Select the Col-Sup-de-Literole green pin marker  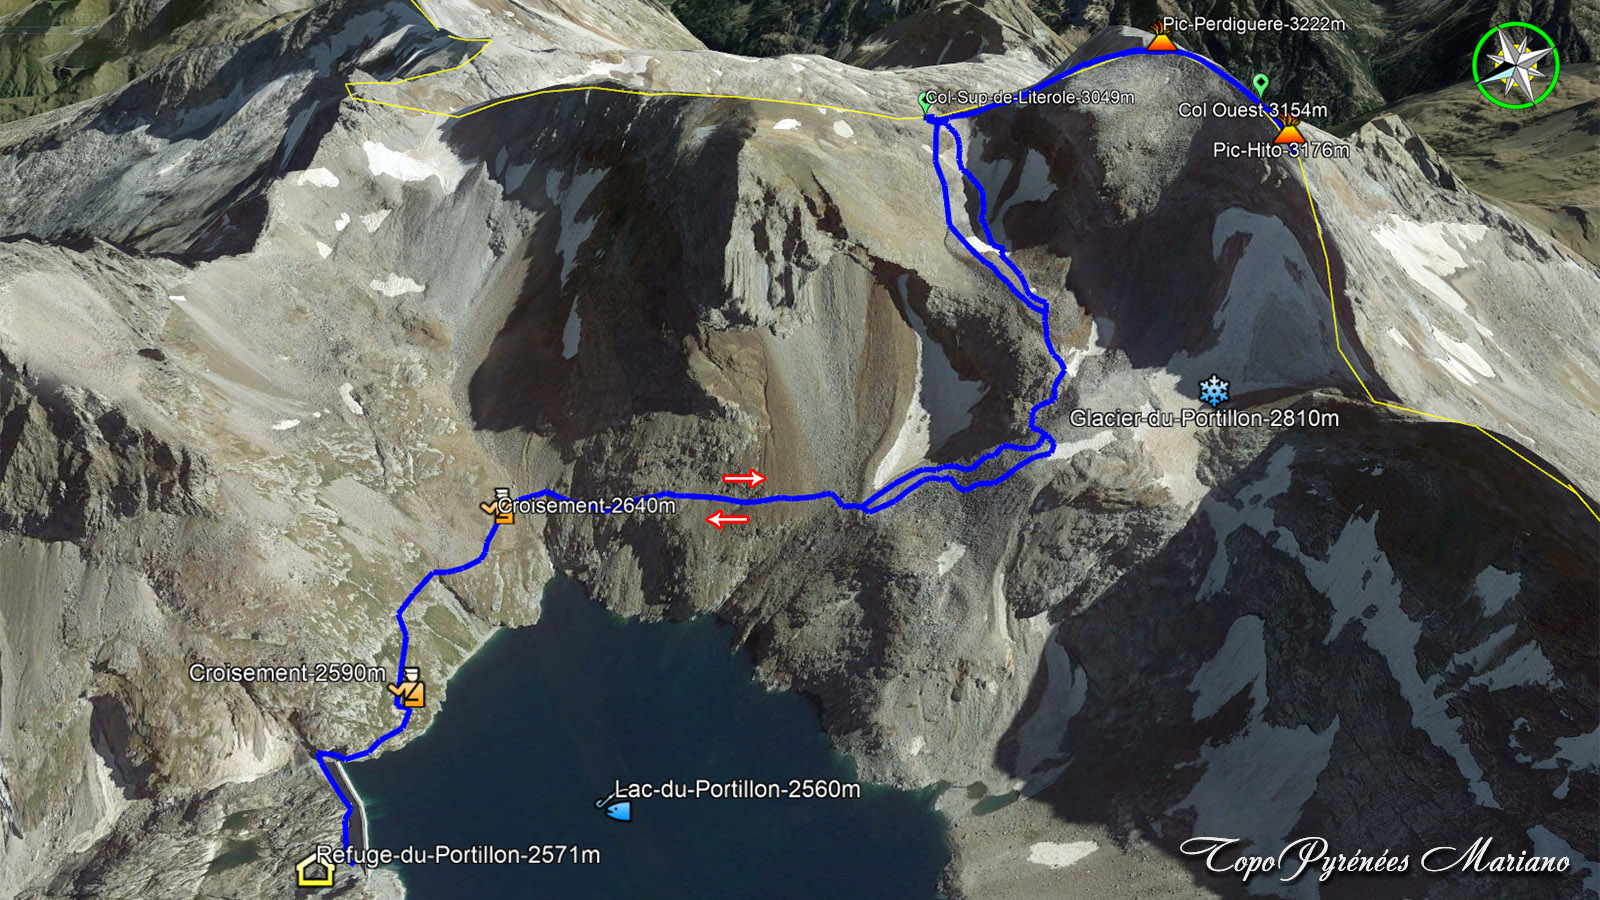click(x=925, y=102)
